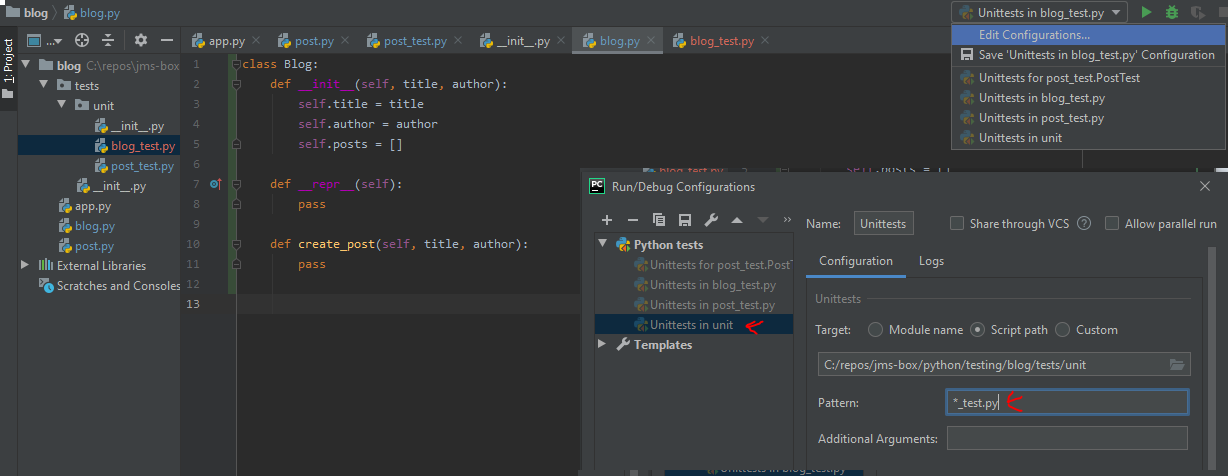Collapse Python tests node in dialog
The height and width of the screenshot is (476, 1228).
pyautogui.click(x=603, y=244)
